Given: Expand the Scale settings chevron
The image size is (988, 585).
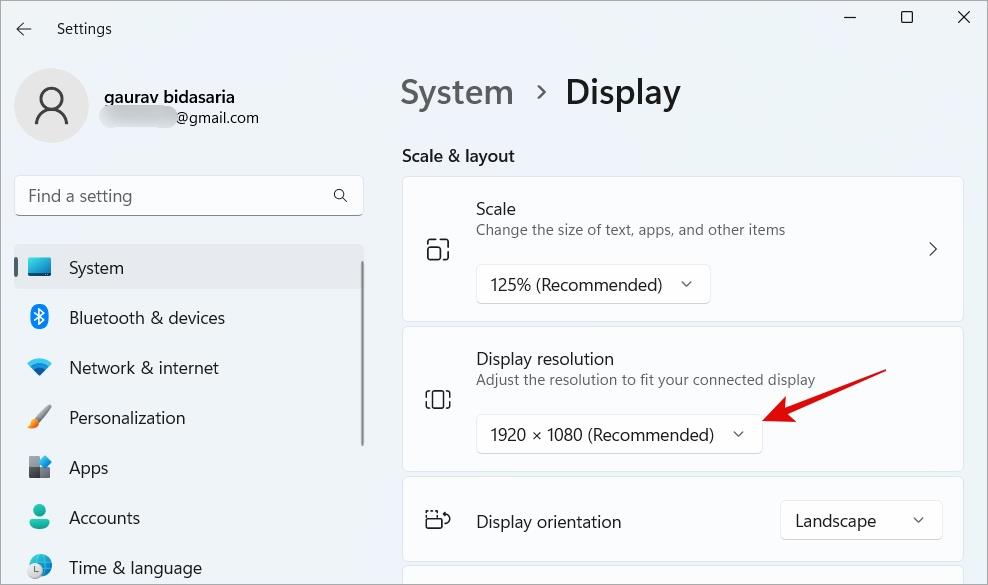Looking at the screenshot, I should coord(933,249).
